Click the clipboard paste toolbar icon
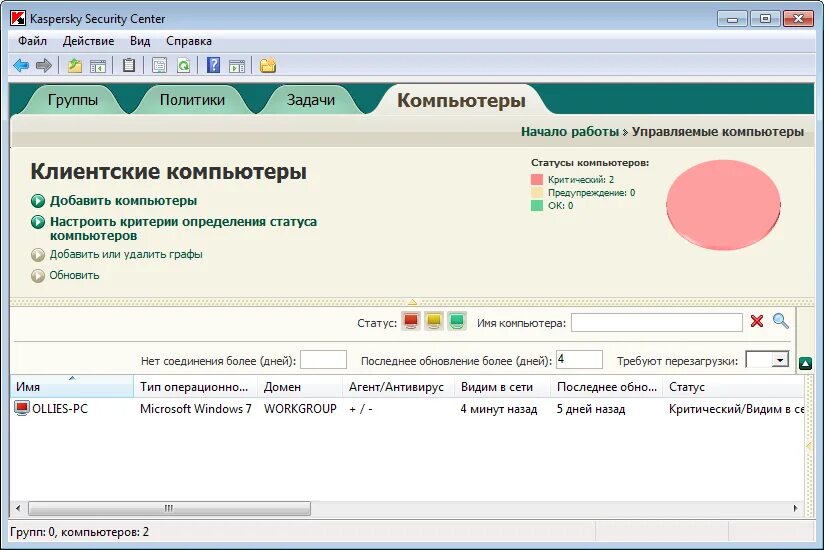The image size is (824, 550). point(129,65)
